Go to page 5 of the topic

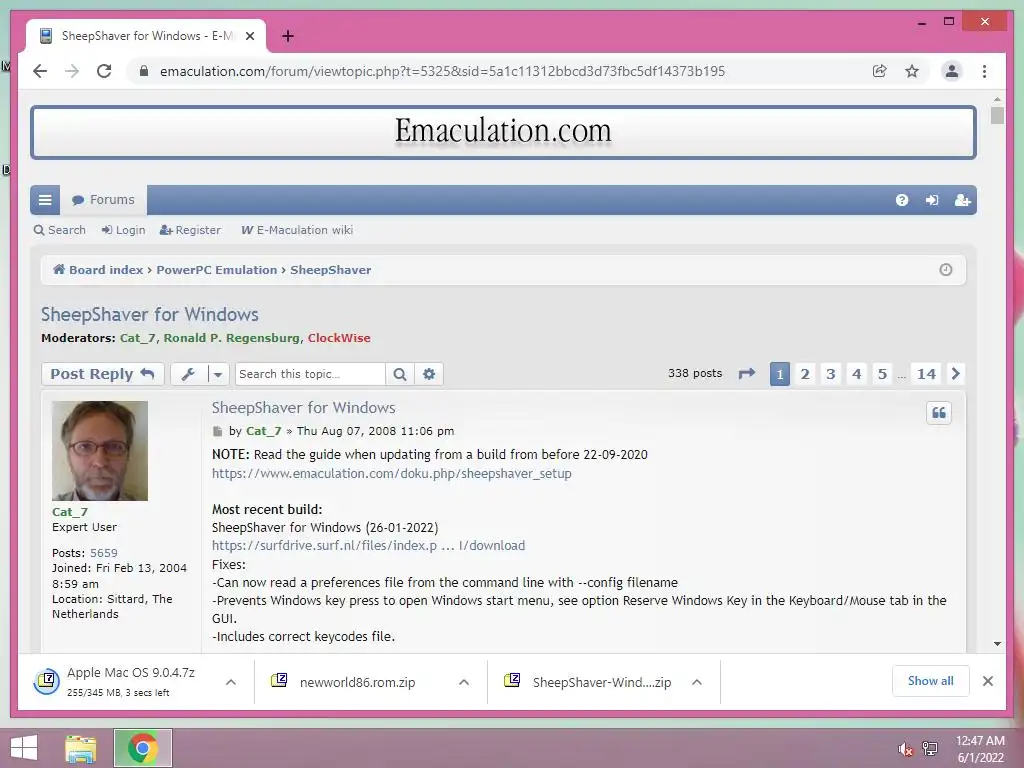tap(882, 374)
